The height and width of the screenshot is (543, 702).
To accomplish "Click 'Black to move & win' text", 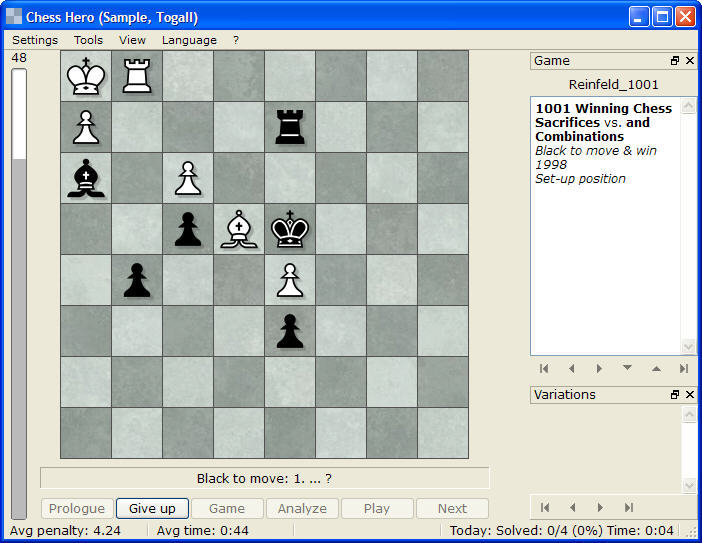I will tap(596, 150).
